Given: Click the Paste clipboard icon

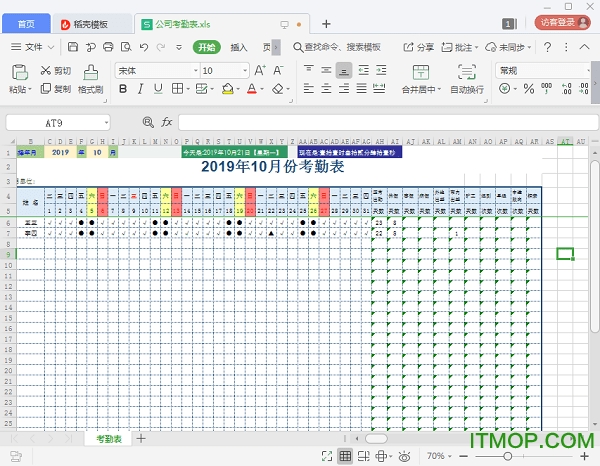Looking at the screenshot, I should coord(20,72).
